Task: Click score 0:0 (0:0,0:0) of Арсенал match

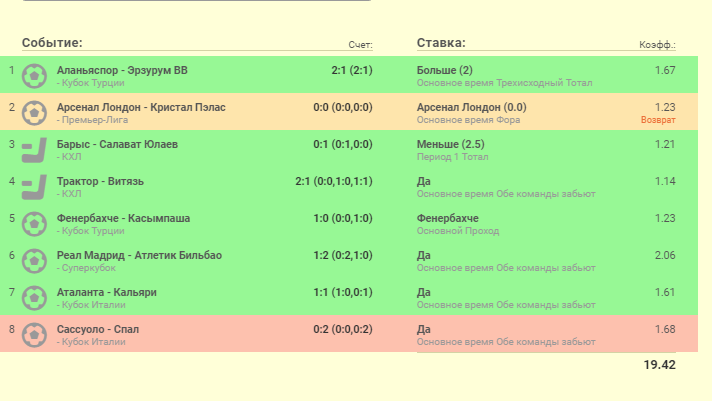Action: tap(343, 108)
